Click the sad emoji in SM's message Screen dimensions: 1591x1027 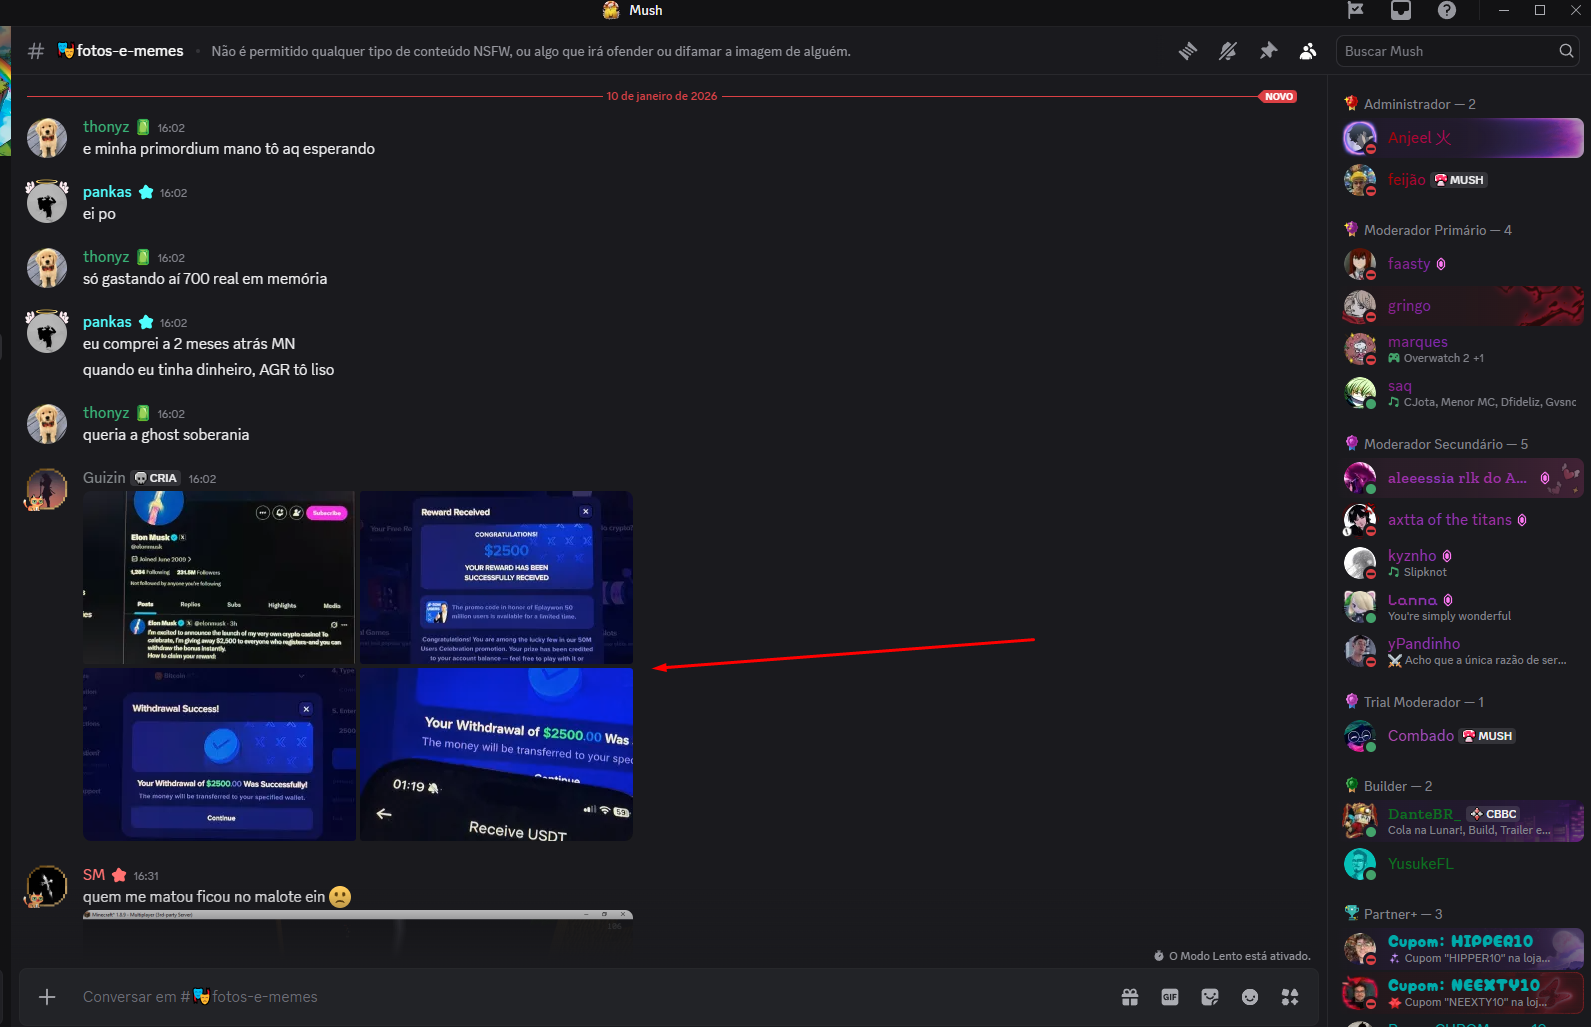[x=340, y=897]
